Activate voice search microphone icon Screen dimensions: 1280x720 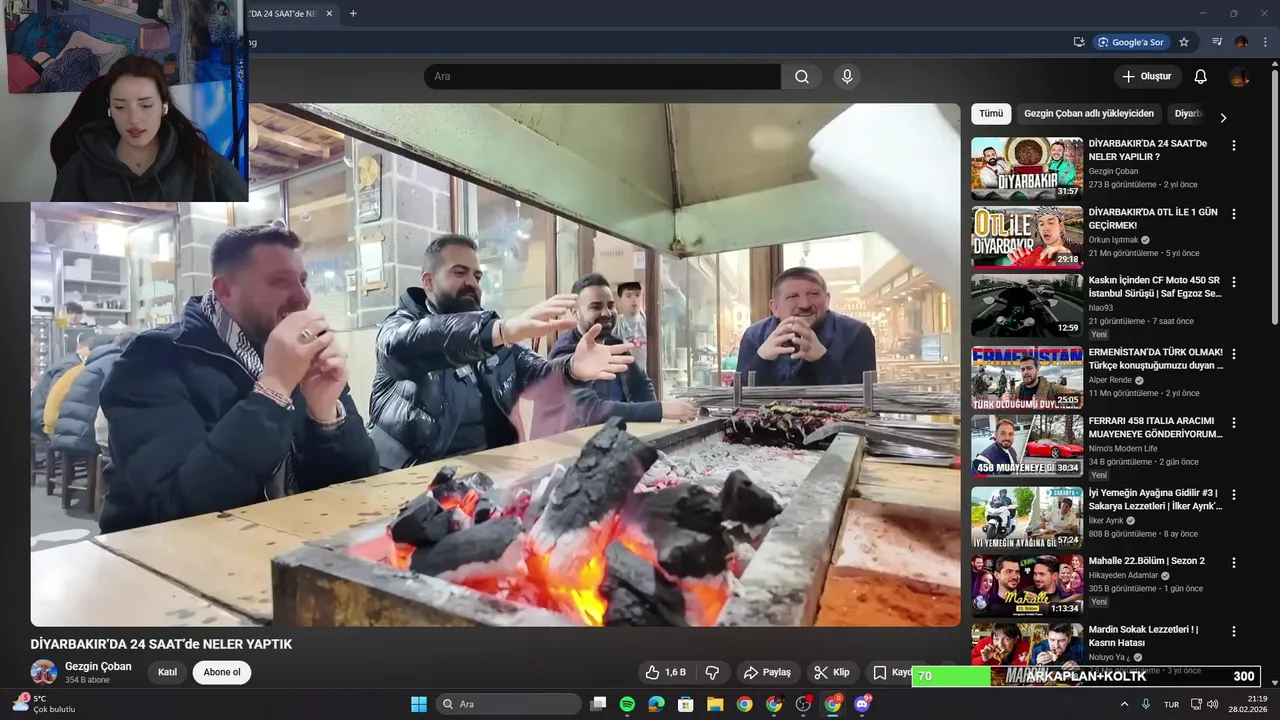click(x=847, y=77)
